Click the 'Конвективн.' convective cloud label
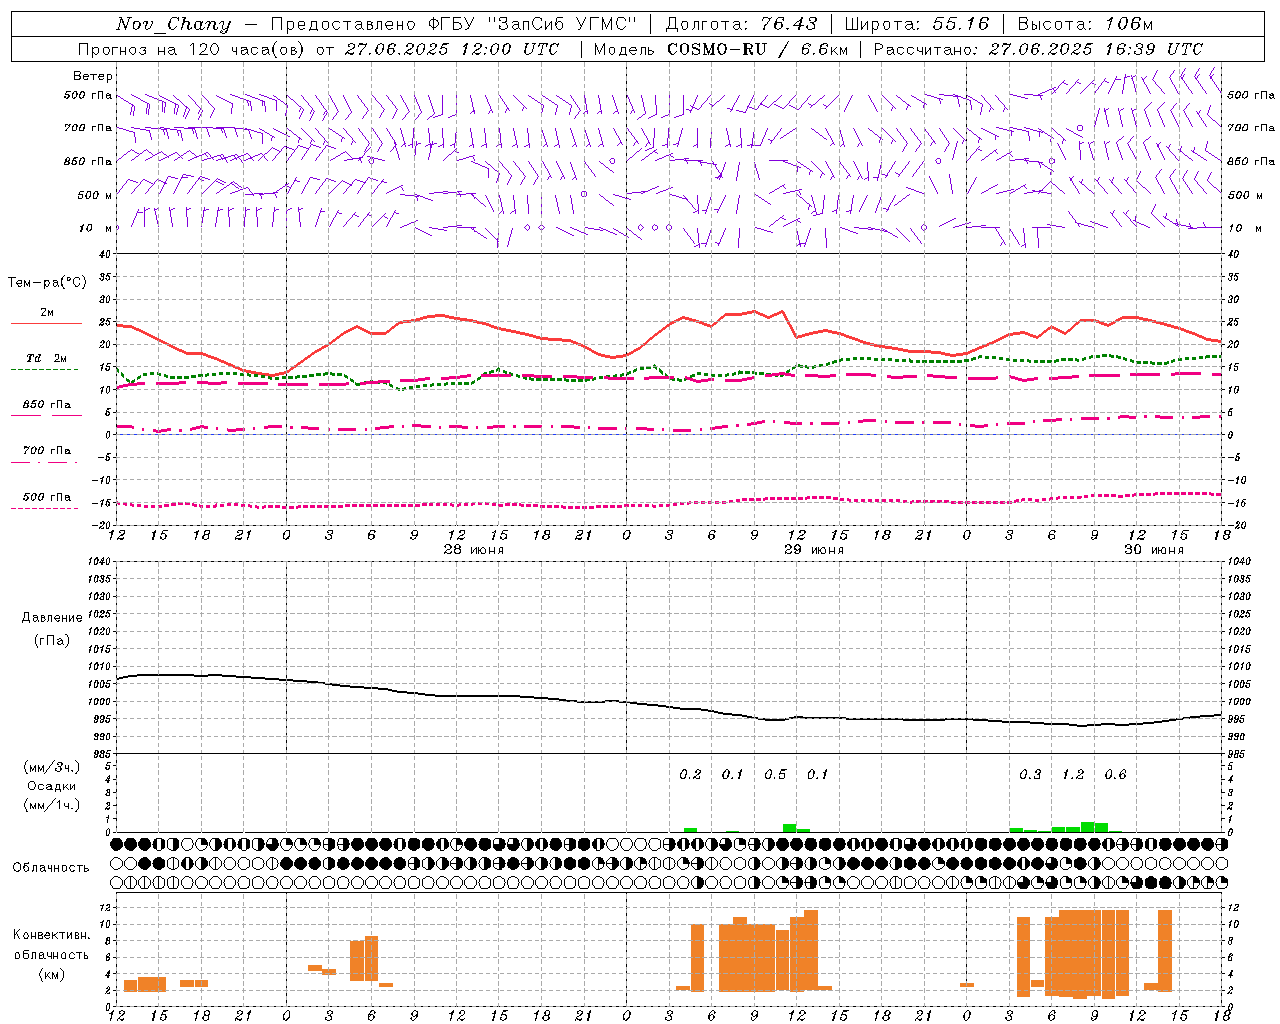 point(52,935)
